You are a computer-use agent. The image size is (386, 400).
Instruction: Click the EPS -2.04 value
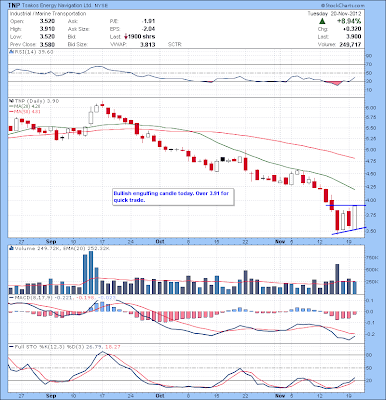click(148, 29)
